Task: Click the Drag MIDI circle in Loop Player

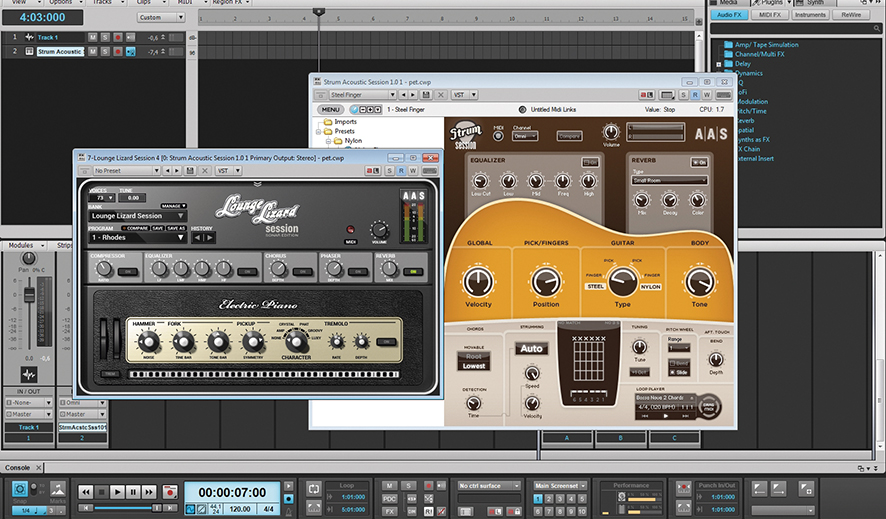Action: click(x=709, y=407)
